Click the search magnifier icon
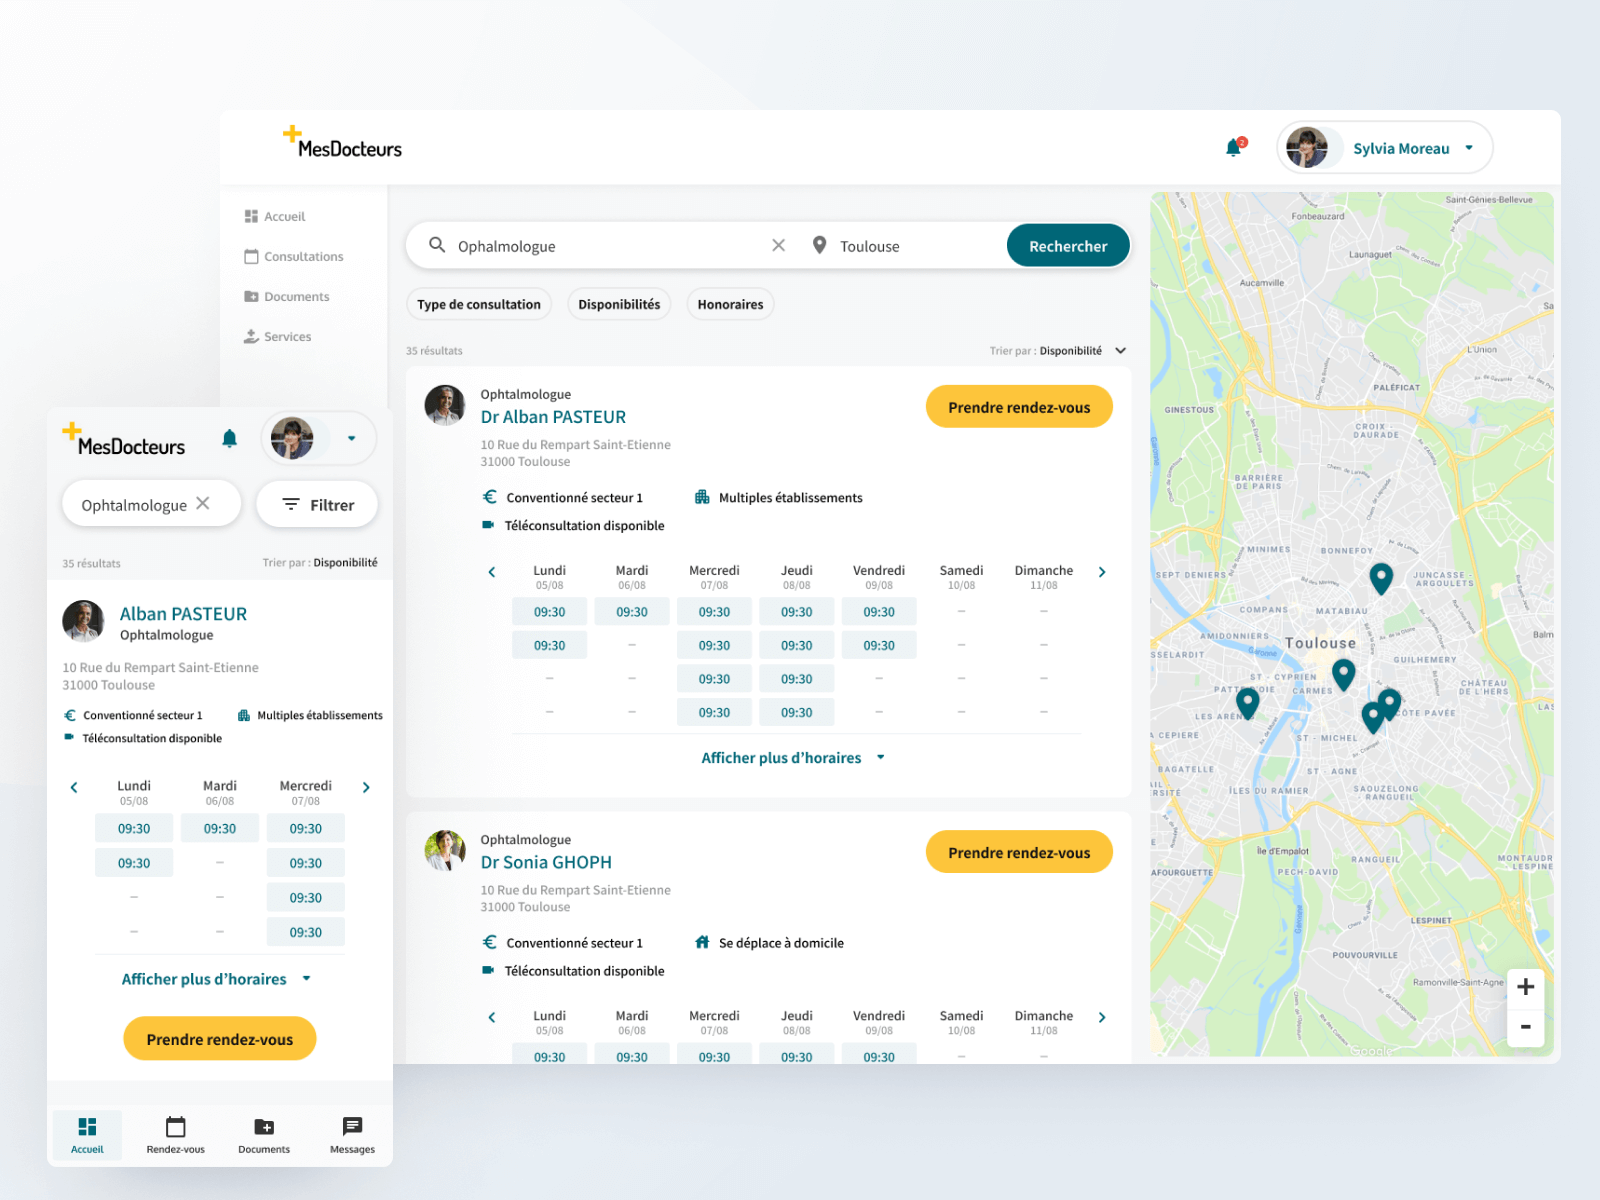 click(437, 245)
